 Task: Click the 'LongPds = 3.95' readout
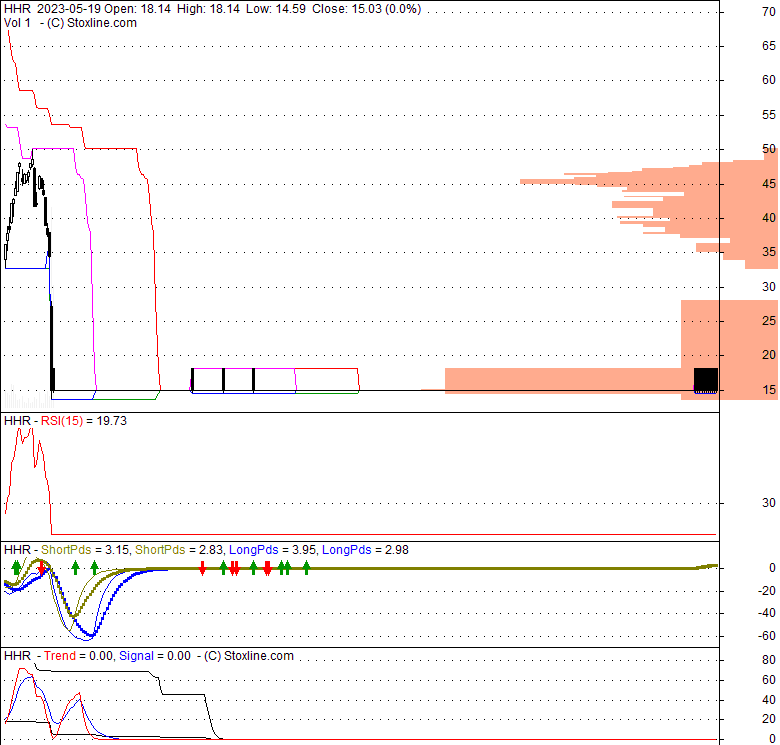pyautogui.click(x=272, y=550)
